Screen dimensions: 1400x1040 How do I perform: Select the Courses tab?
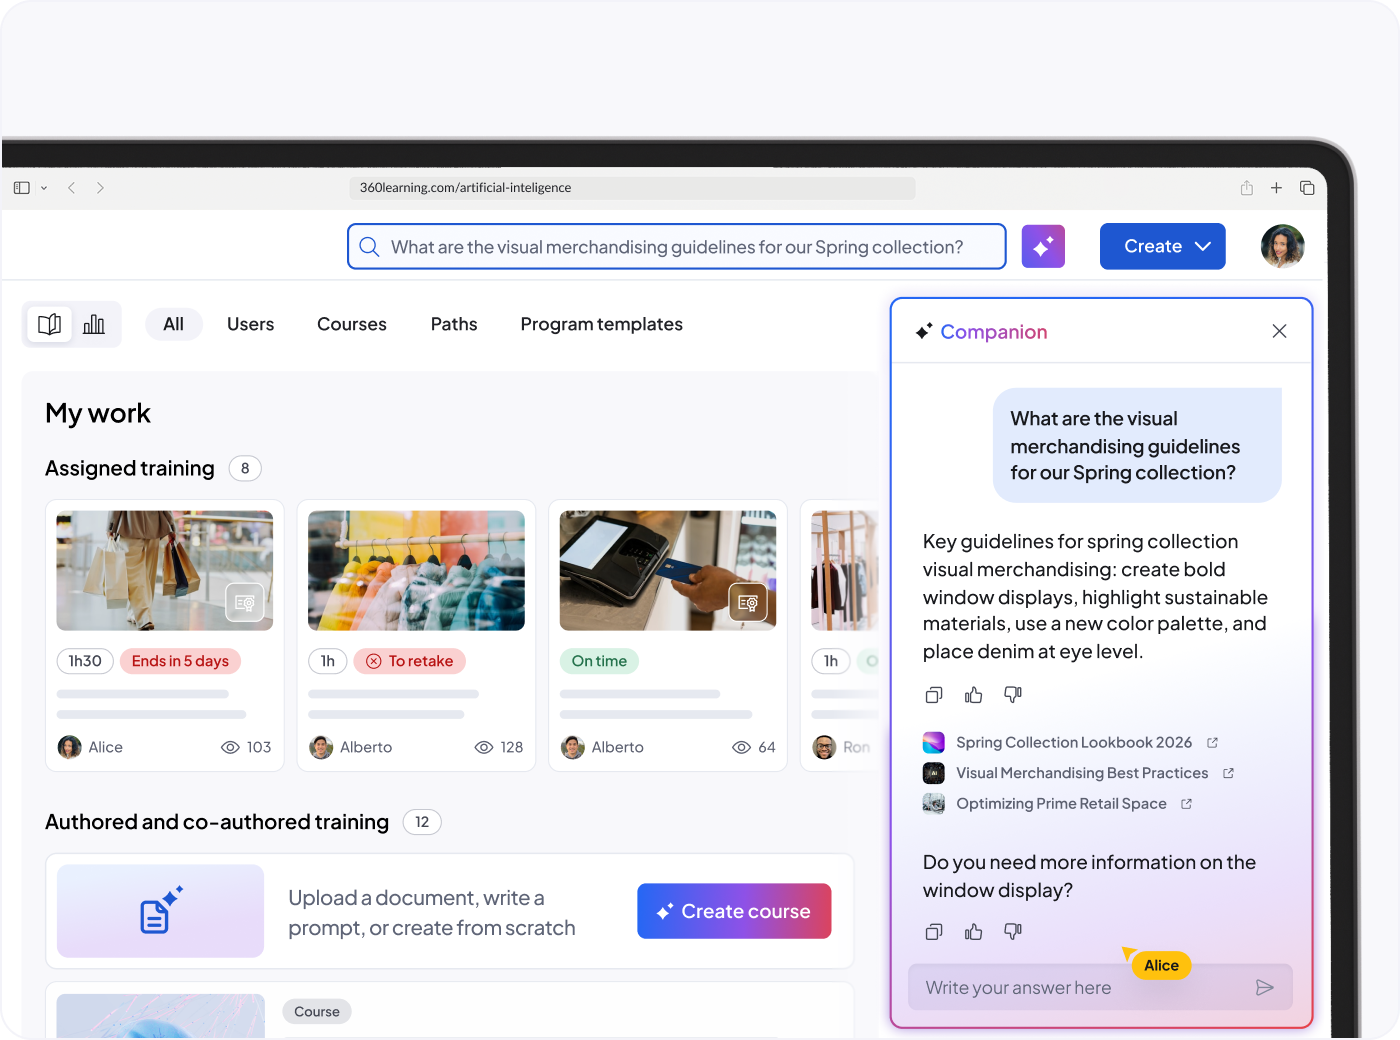[352, 324]
